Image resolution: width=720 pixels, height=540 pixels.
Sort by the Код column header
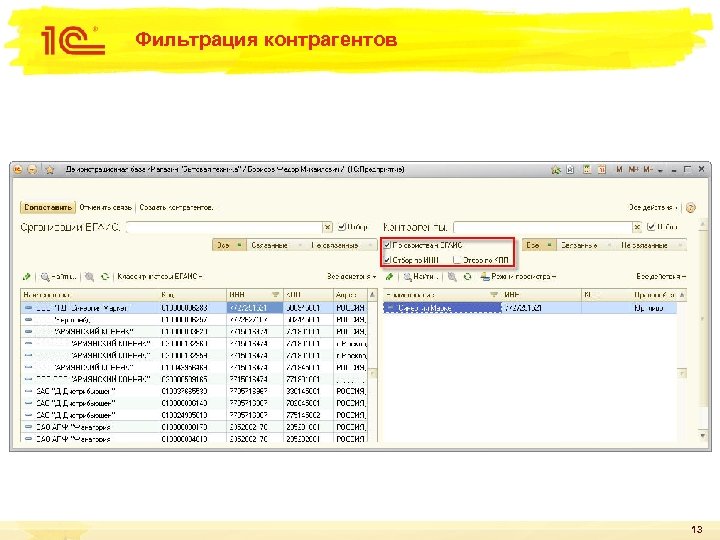(x=192, y=295)
